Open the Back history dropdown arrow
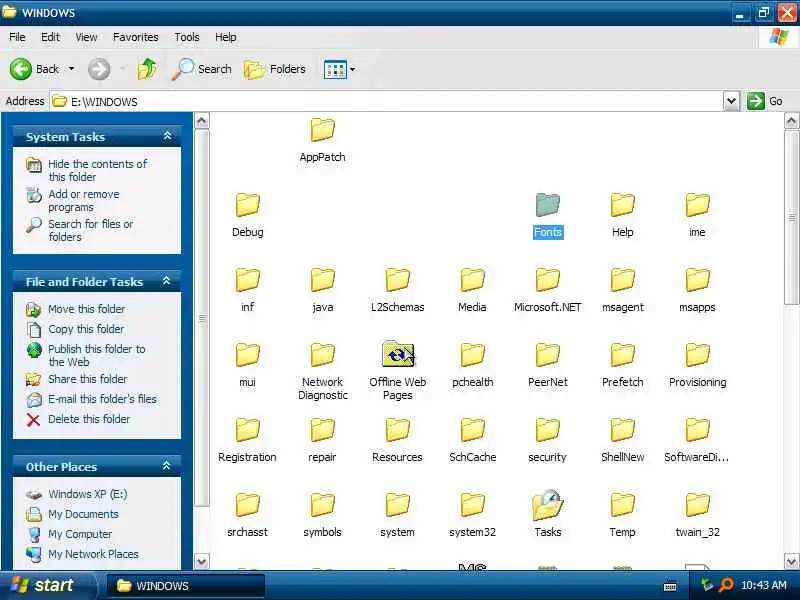800x600 pixels. click(x=71, y=69)
